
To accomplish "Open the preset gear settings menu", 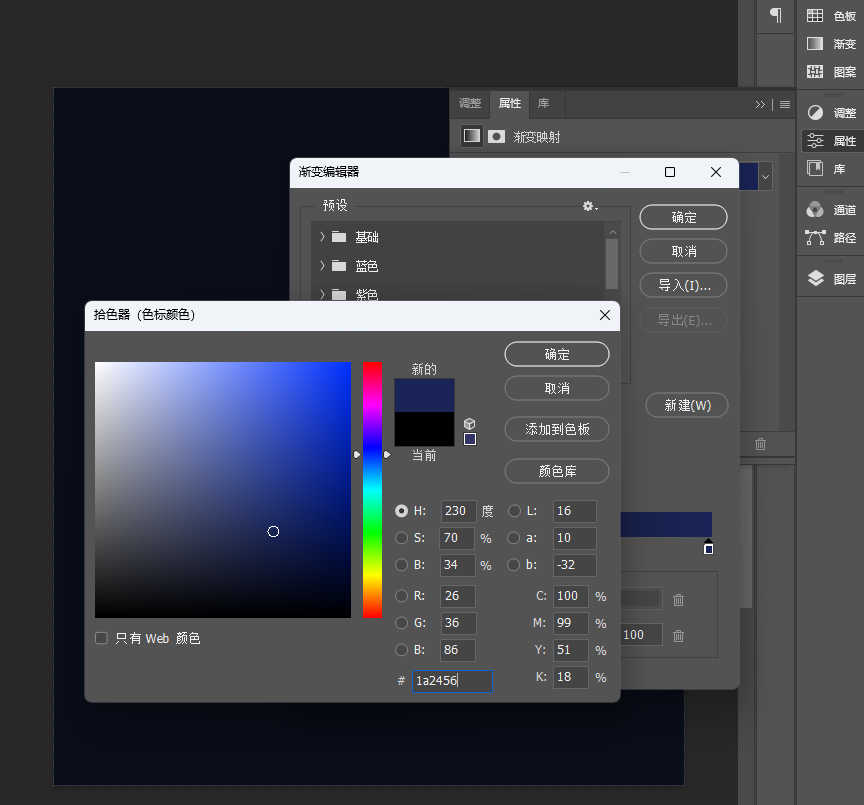I will click(x=590, y=206).
